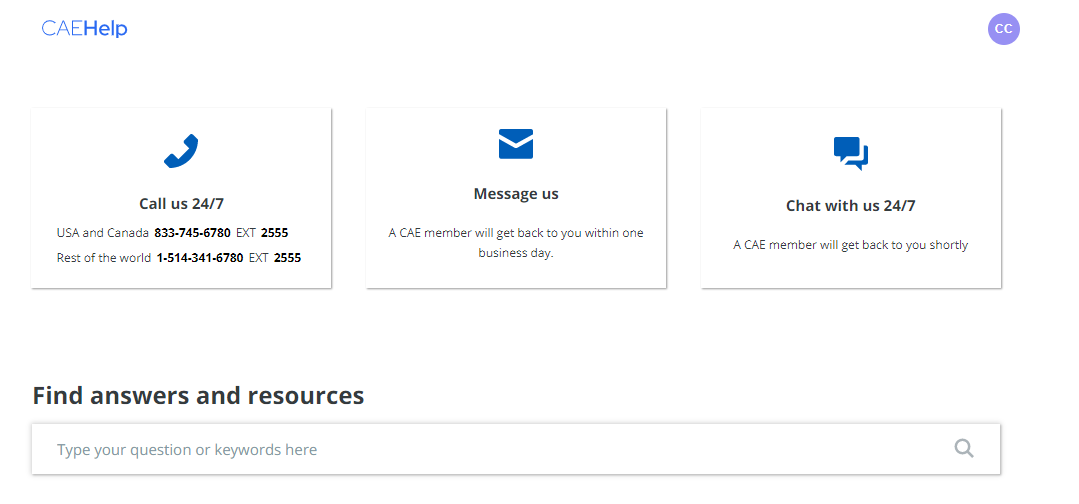The image size is (1079, 504).
Task: Open the Chat with us 24/7 heading
Action: (851, 206)
